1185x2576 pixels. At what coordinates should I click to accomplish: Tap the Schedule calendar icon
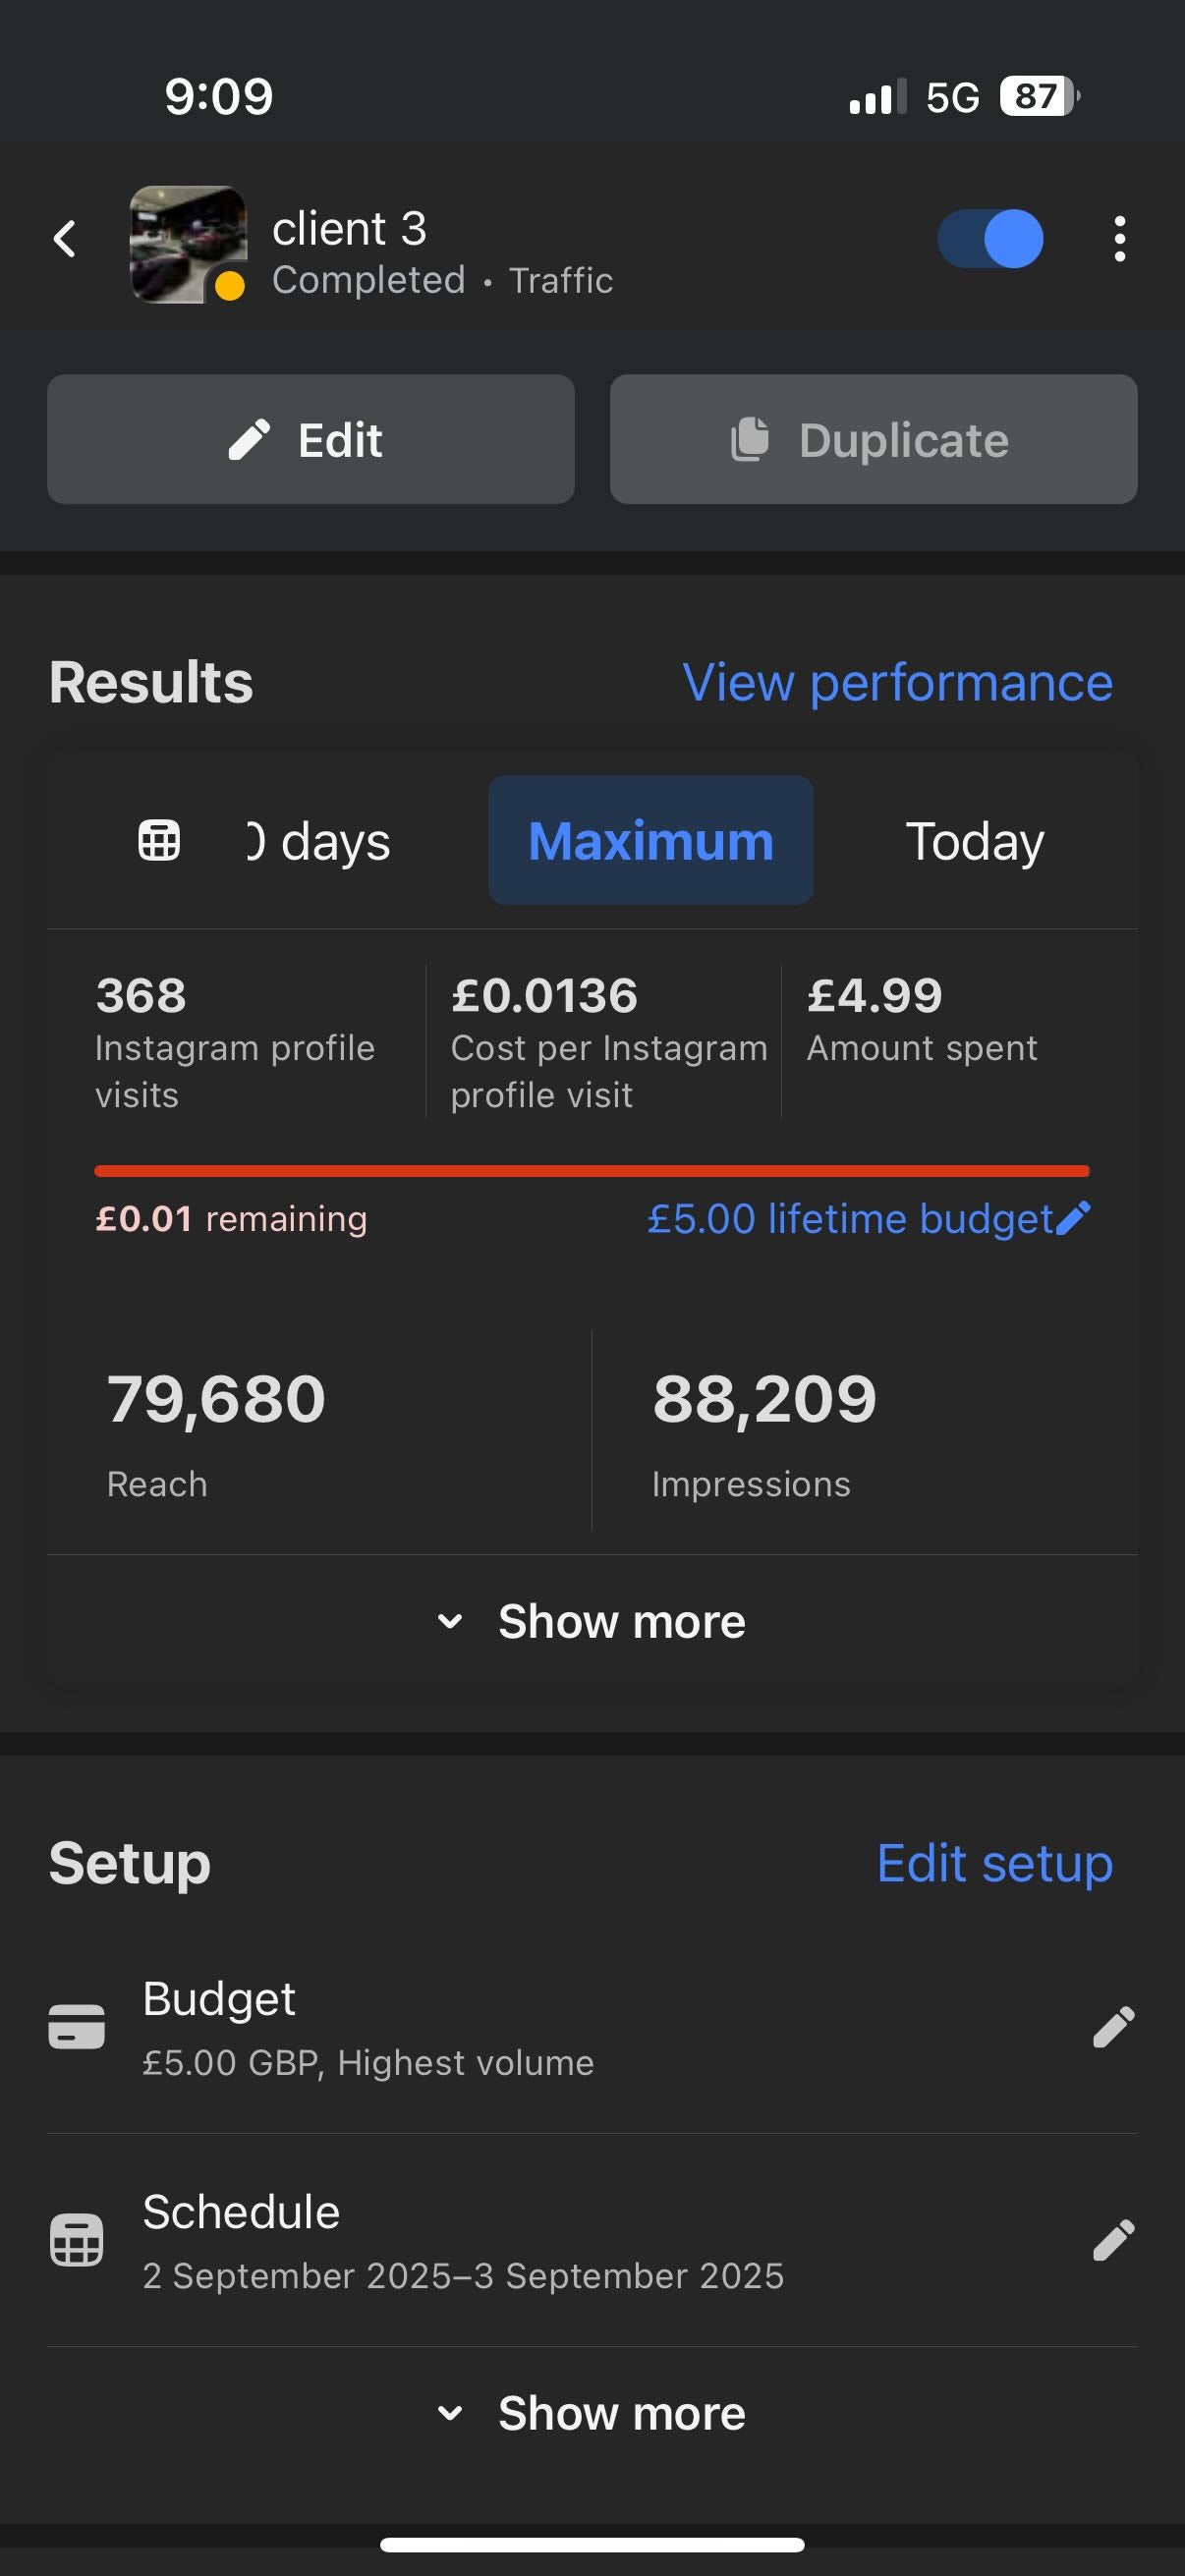tap(77, 2240)
